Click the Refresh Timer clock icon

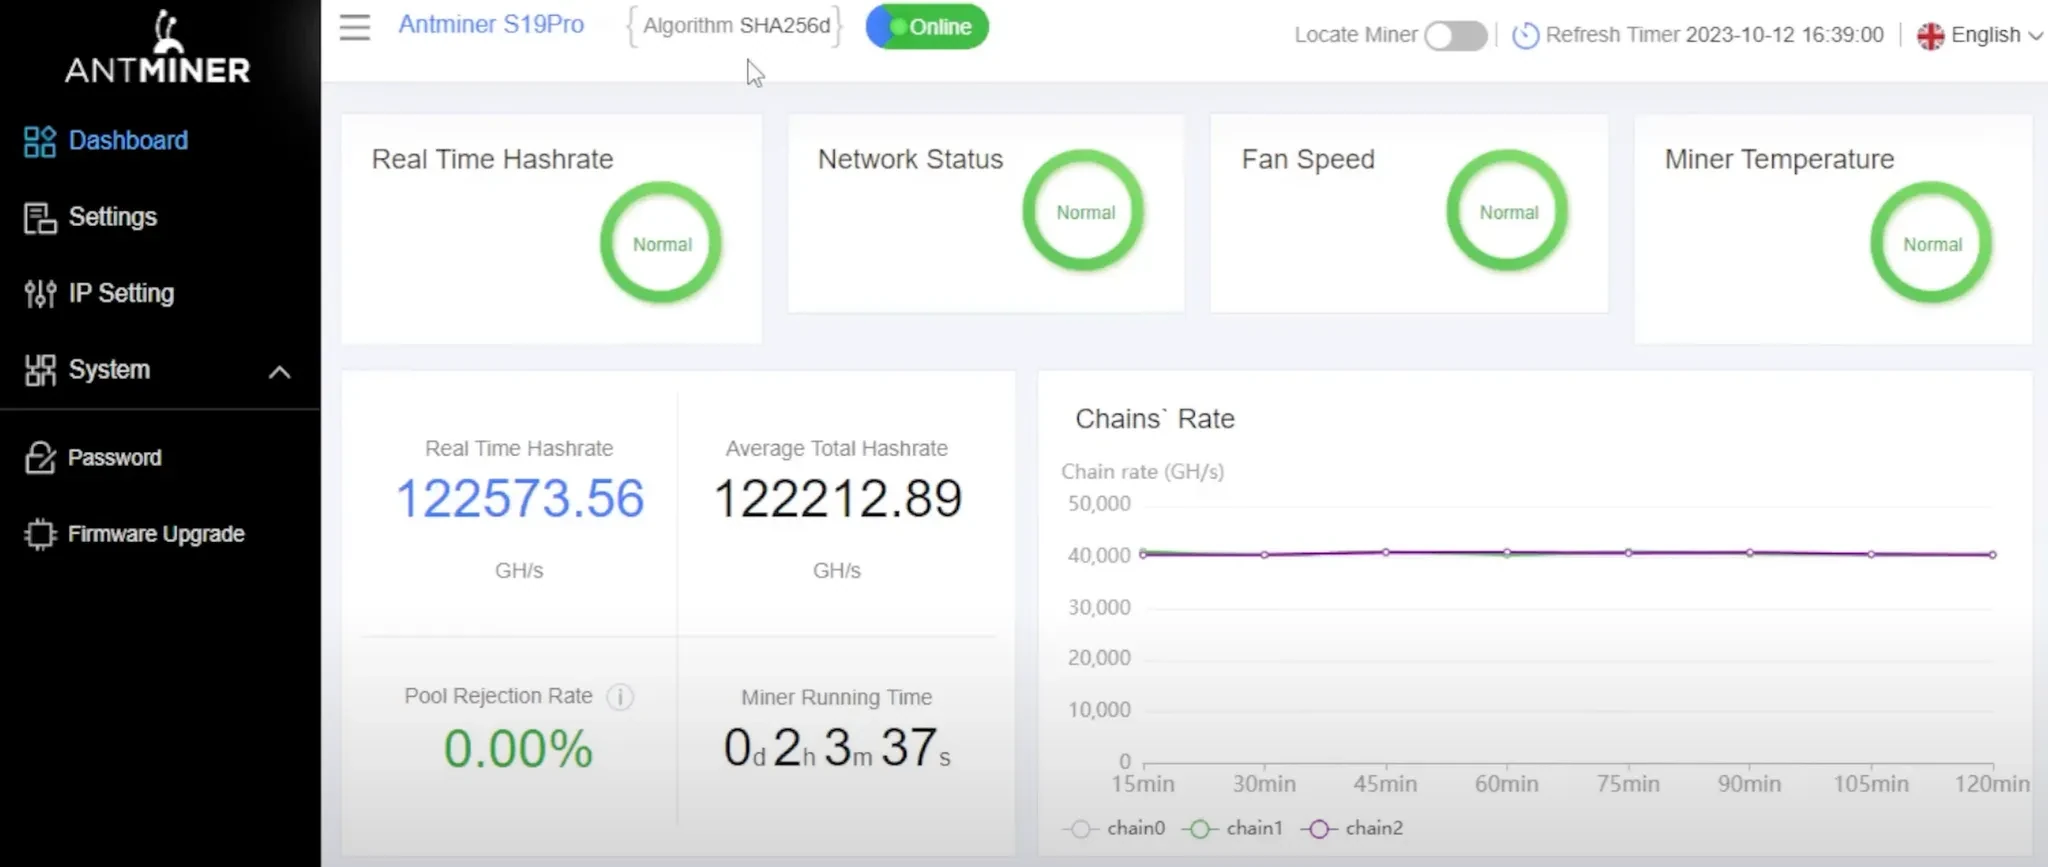coord(1525,36)
